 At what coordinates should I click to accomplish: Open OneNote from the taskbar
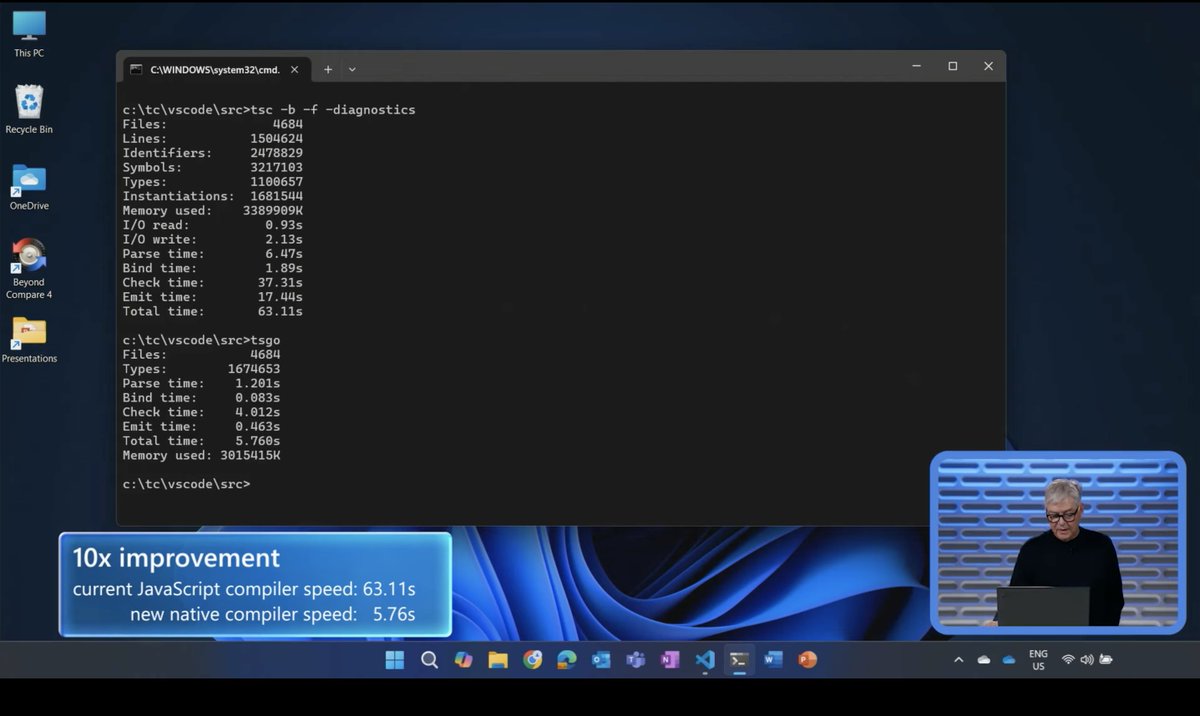[x=670, y=660]
